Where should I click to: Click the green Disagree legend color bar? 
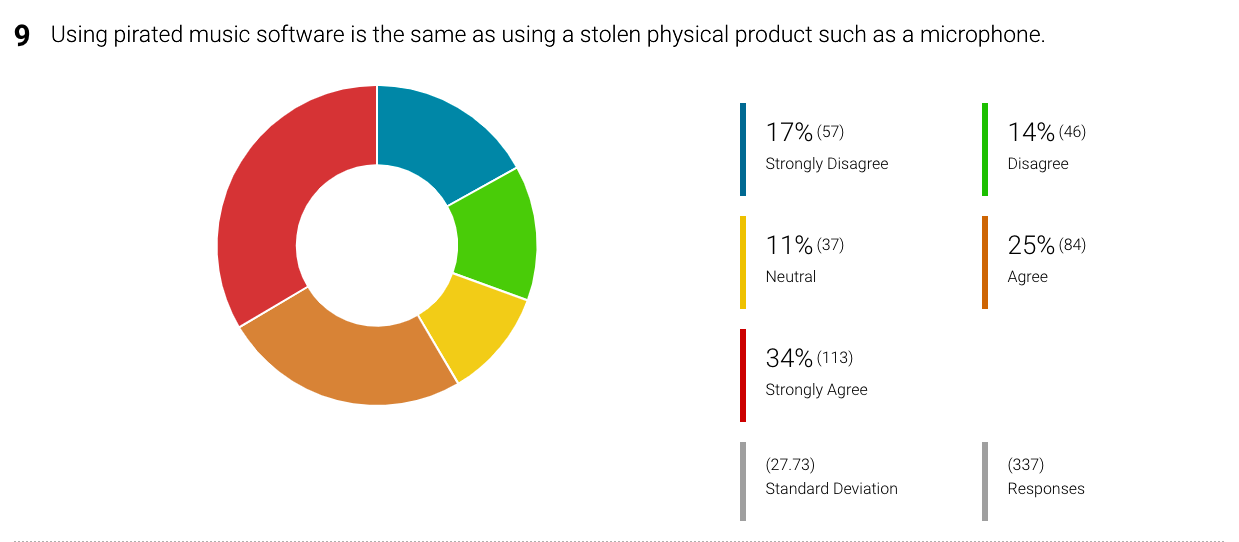985,150
